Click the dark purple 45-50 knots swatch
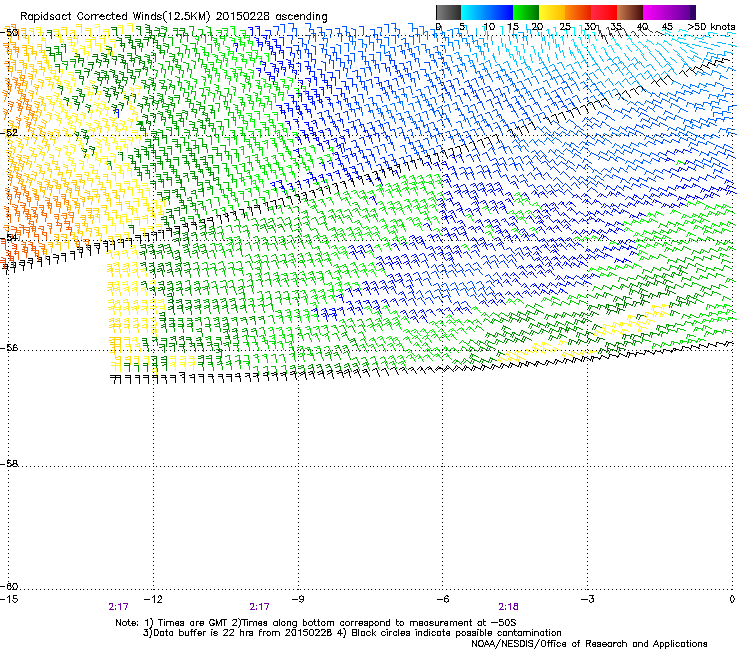Viewport: 740px width, 650px height. click(x=682, y=12)
